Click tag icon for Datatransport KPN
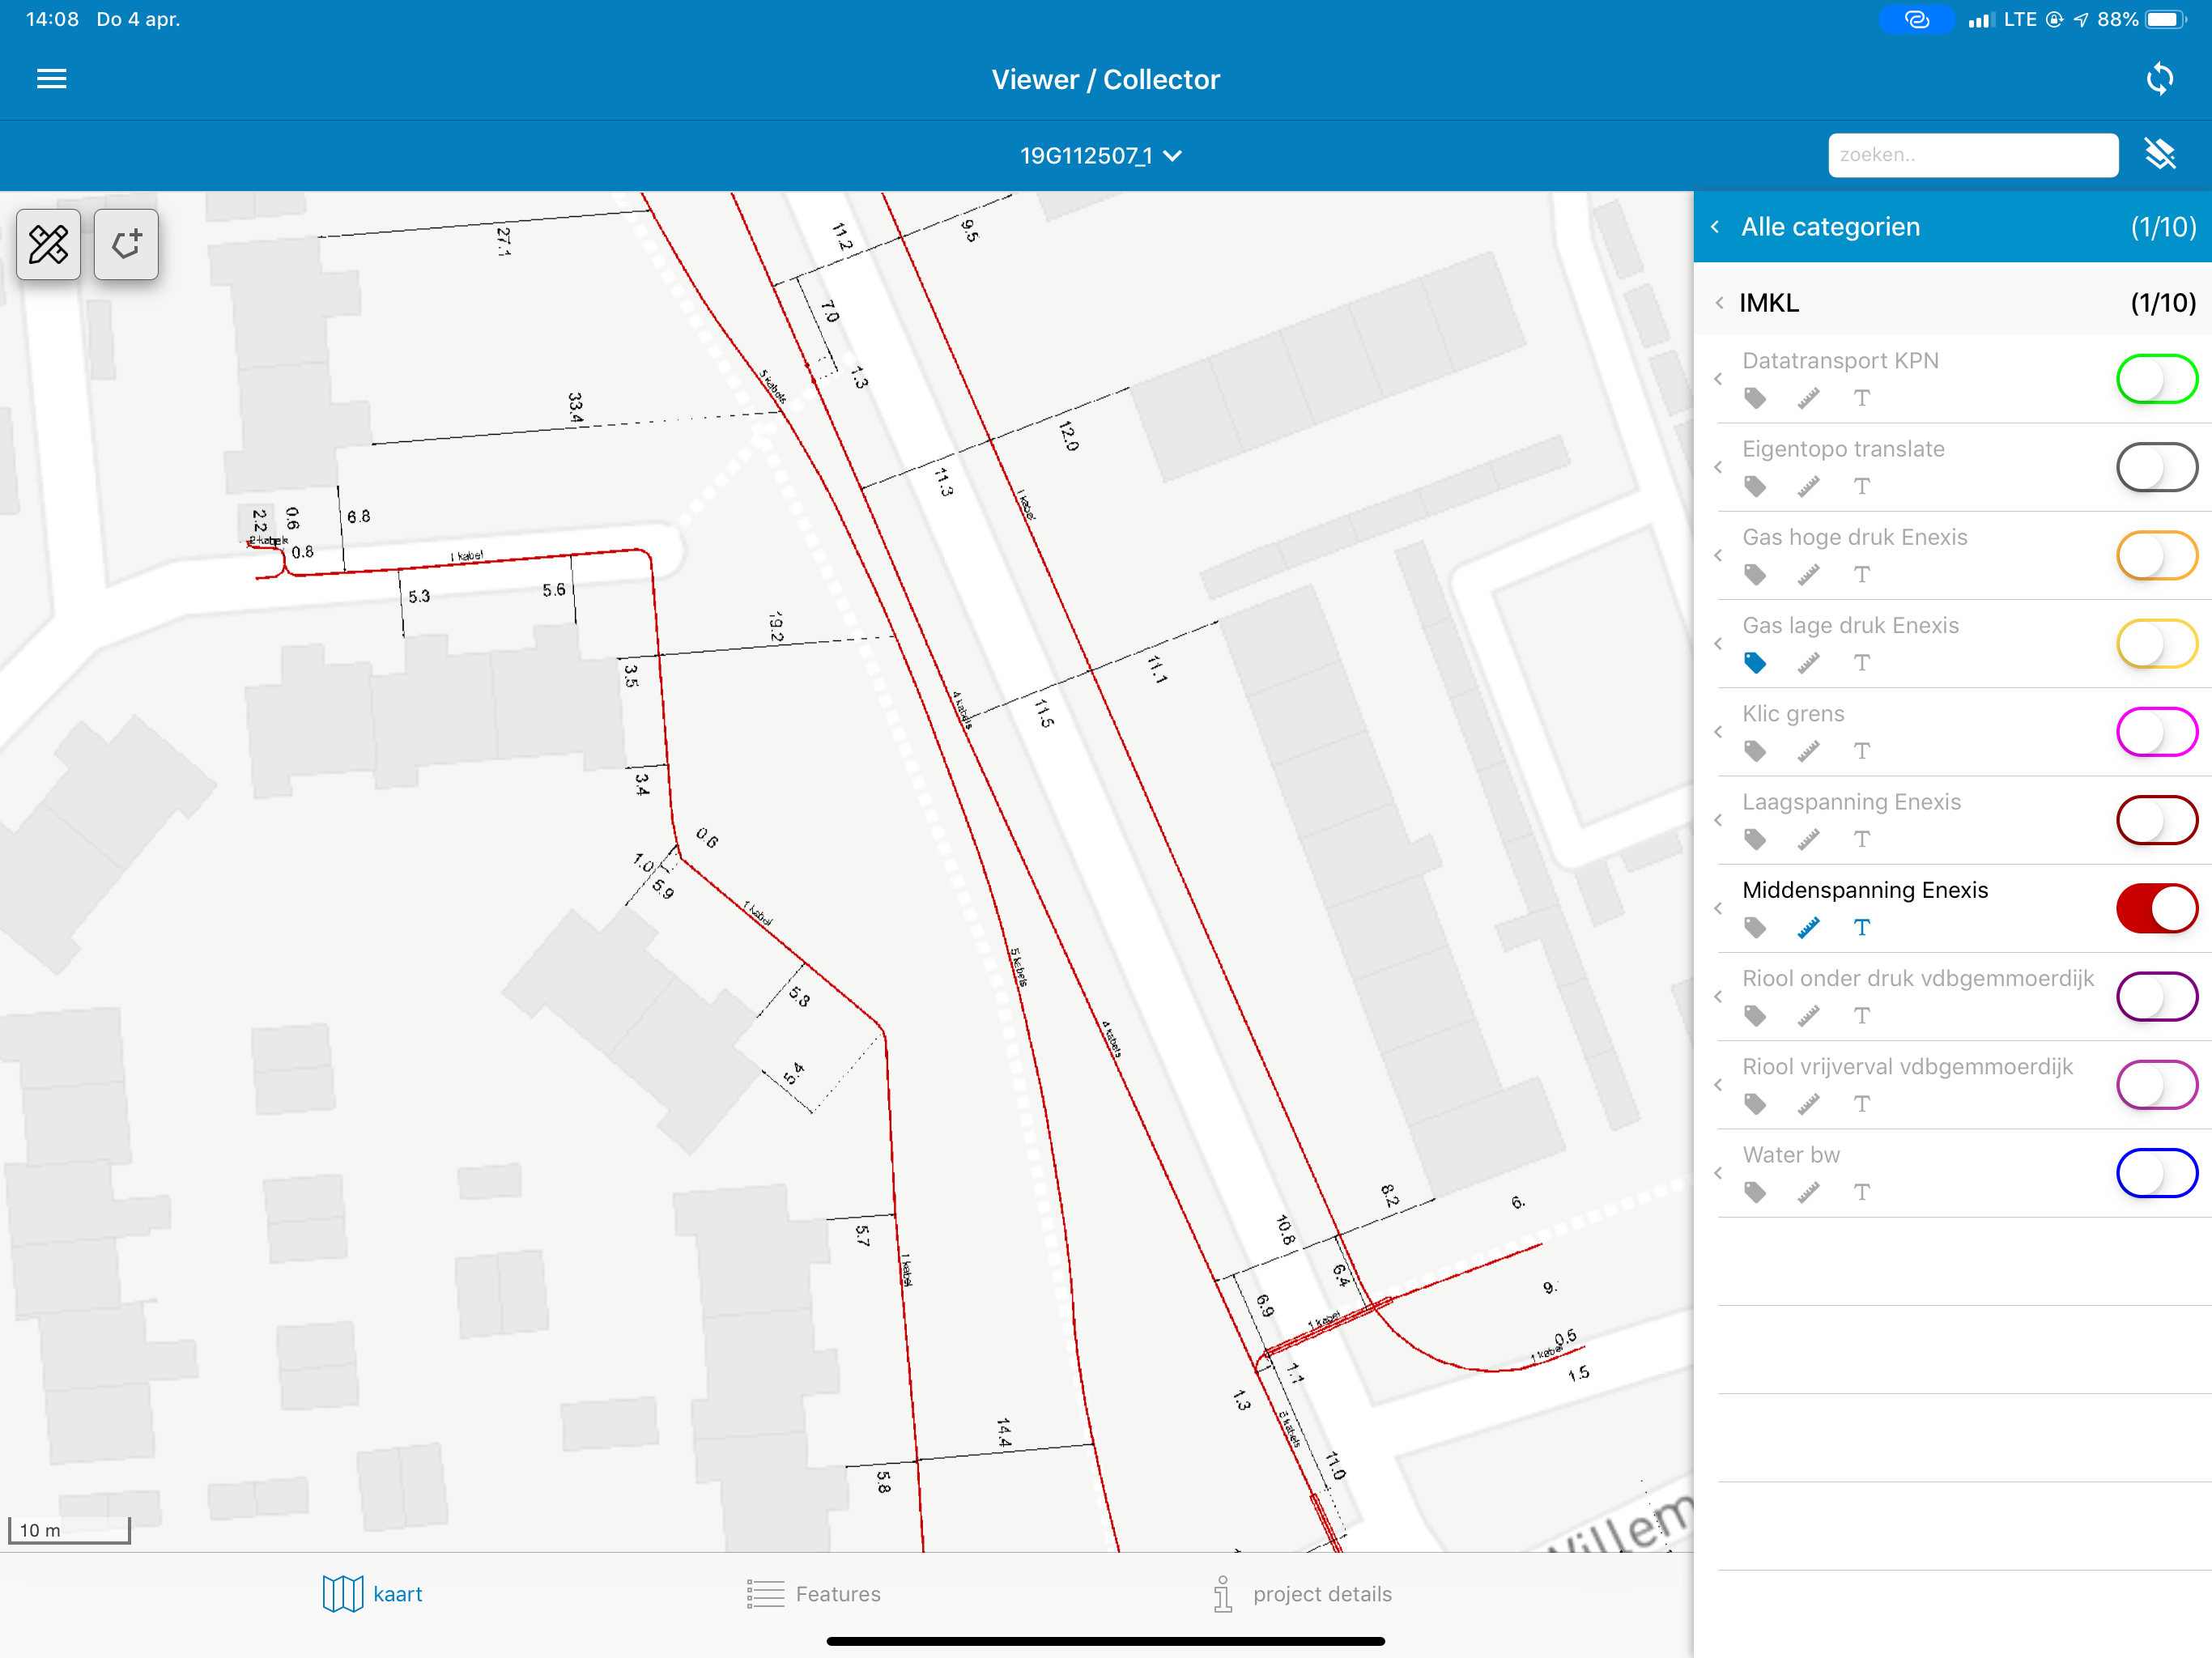Viewport: 2212px width, 1658px height. [x=1755, y=399]
